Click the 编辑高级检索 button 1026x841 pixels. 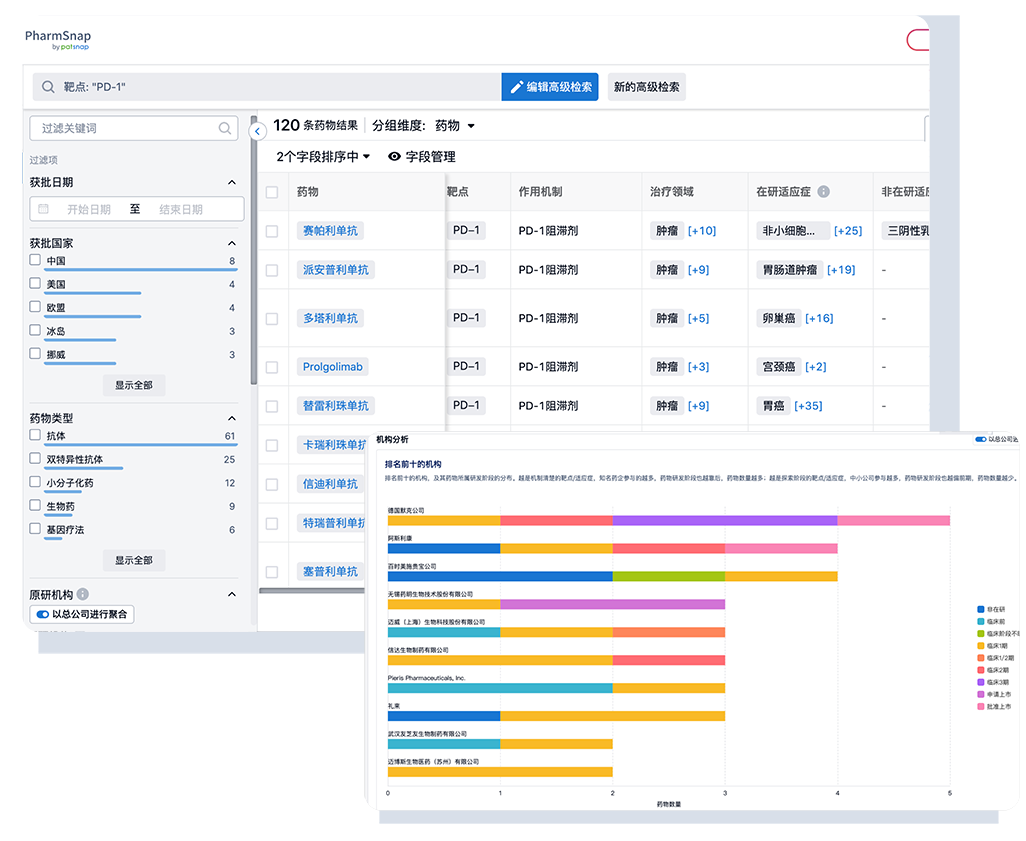(x=550, y=87)
